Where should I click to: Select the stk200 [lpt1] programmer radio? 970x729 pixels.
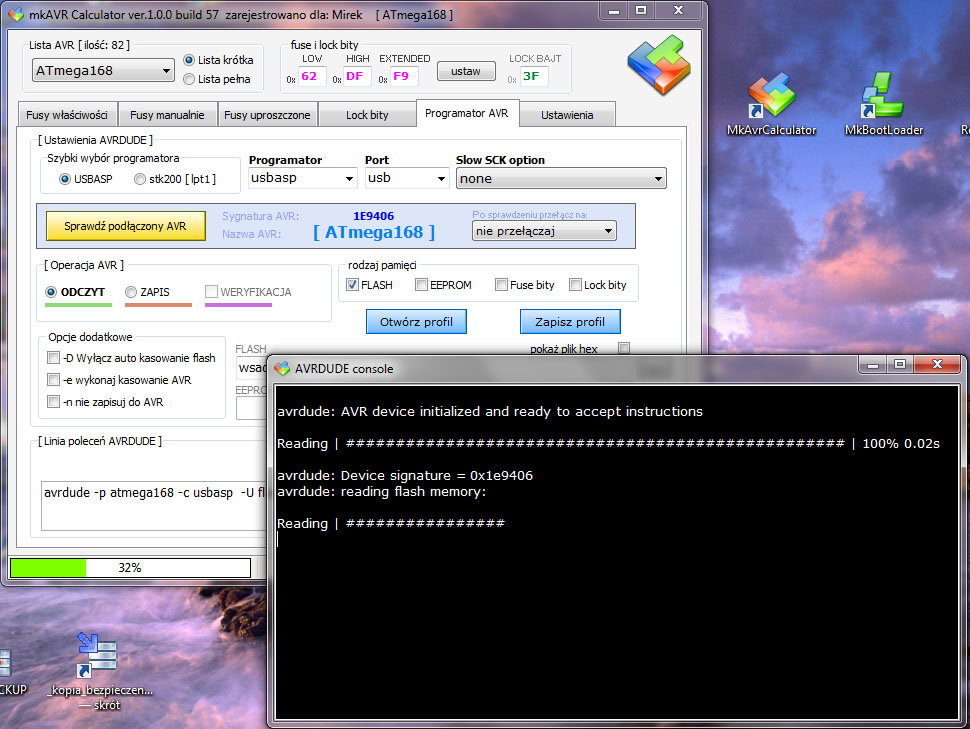point(140,179)
